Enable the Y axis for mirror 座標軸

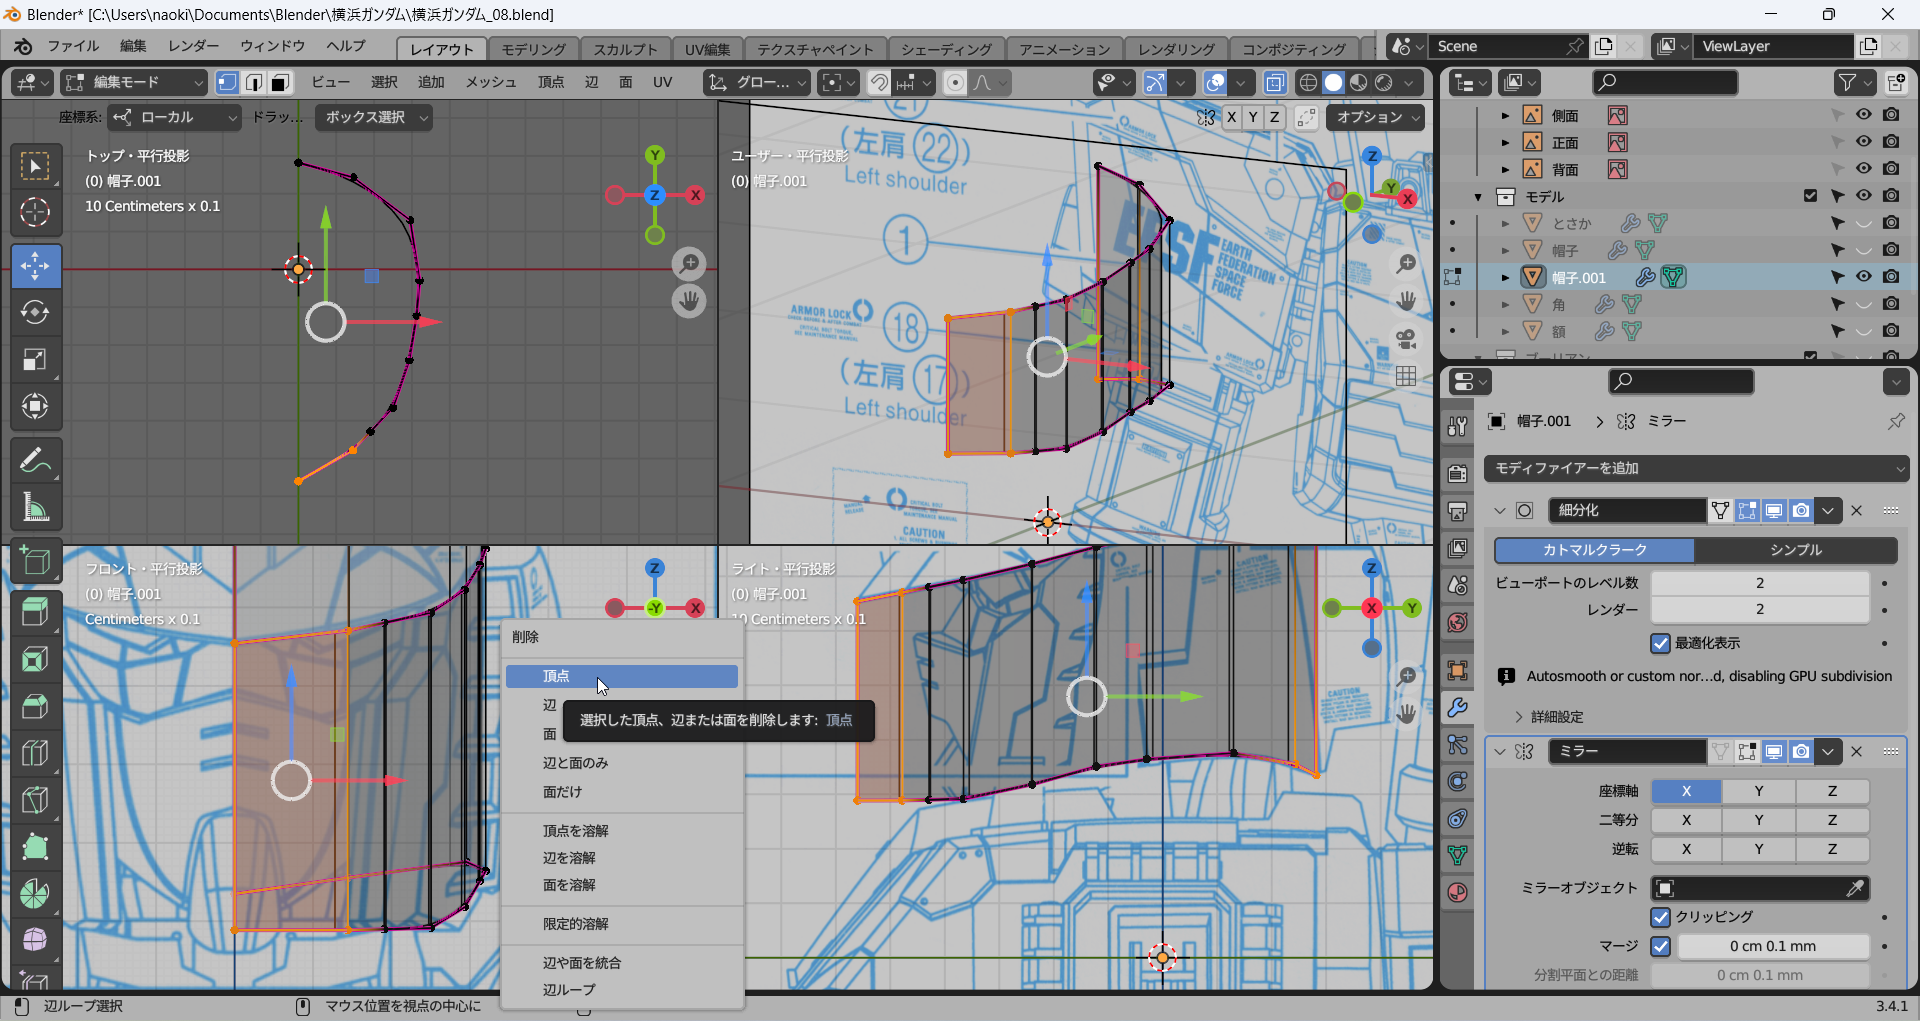1758,791
